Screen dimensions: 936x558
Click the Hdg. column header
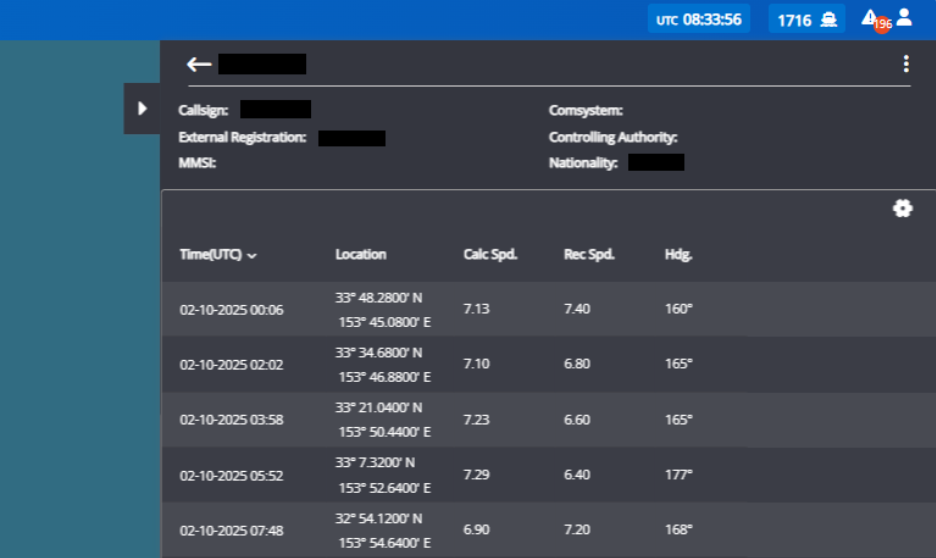pyautogui.click(x=679, y=255)
